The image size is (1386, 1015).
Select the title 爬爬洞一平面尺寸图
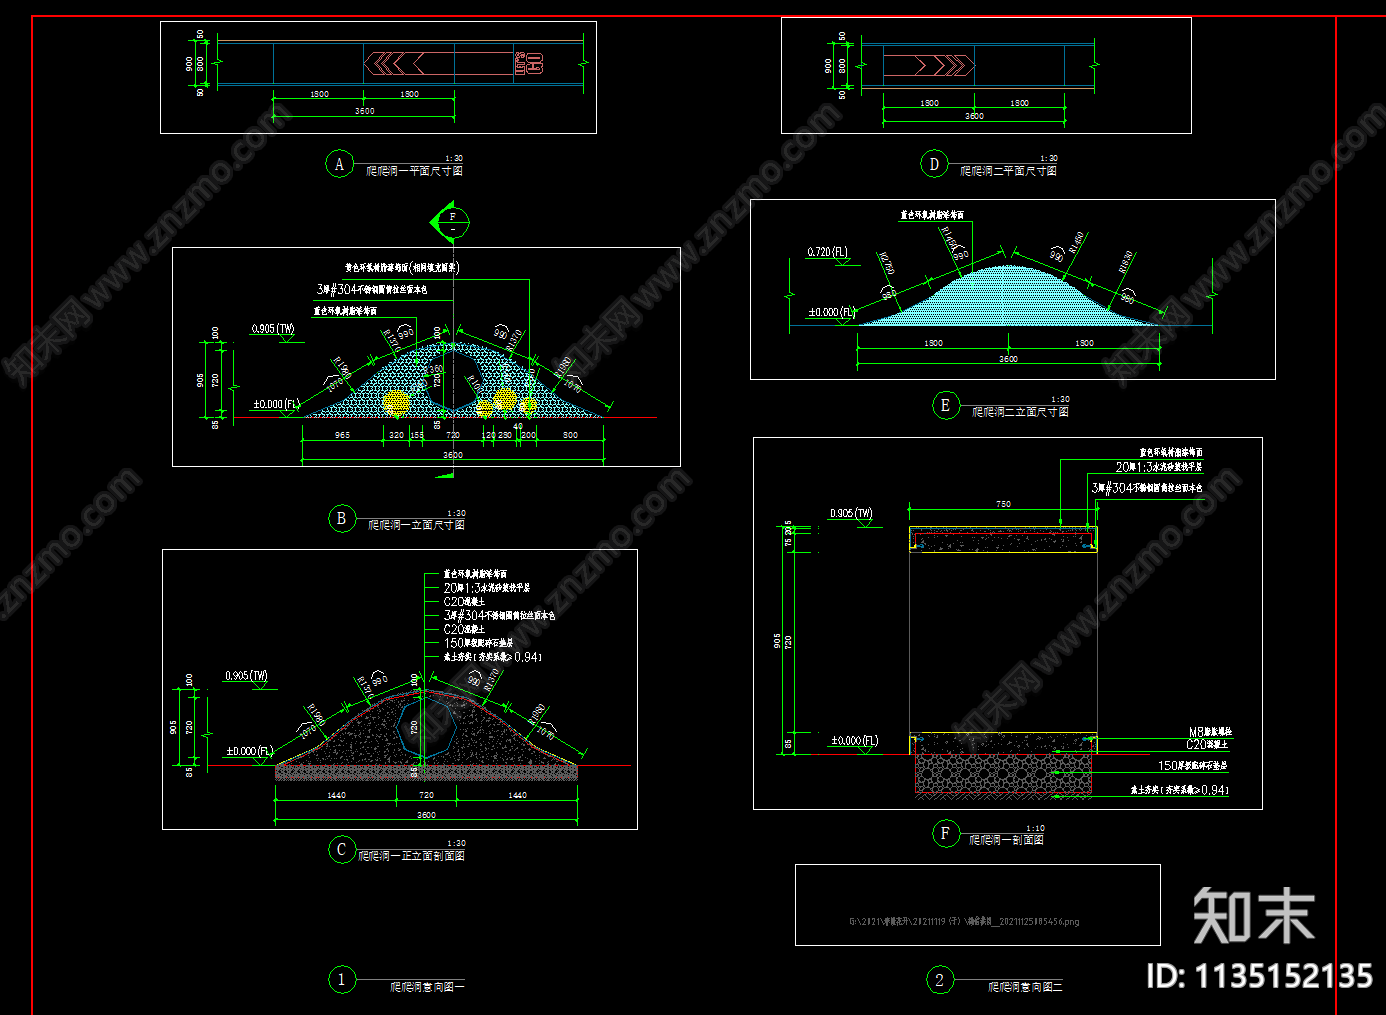tap(414, 171)
